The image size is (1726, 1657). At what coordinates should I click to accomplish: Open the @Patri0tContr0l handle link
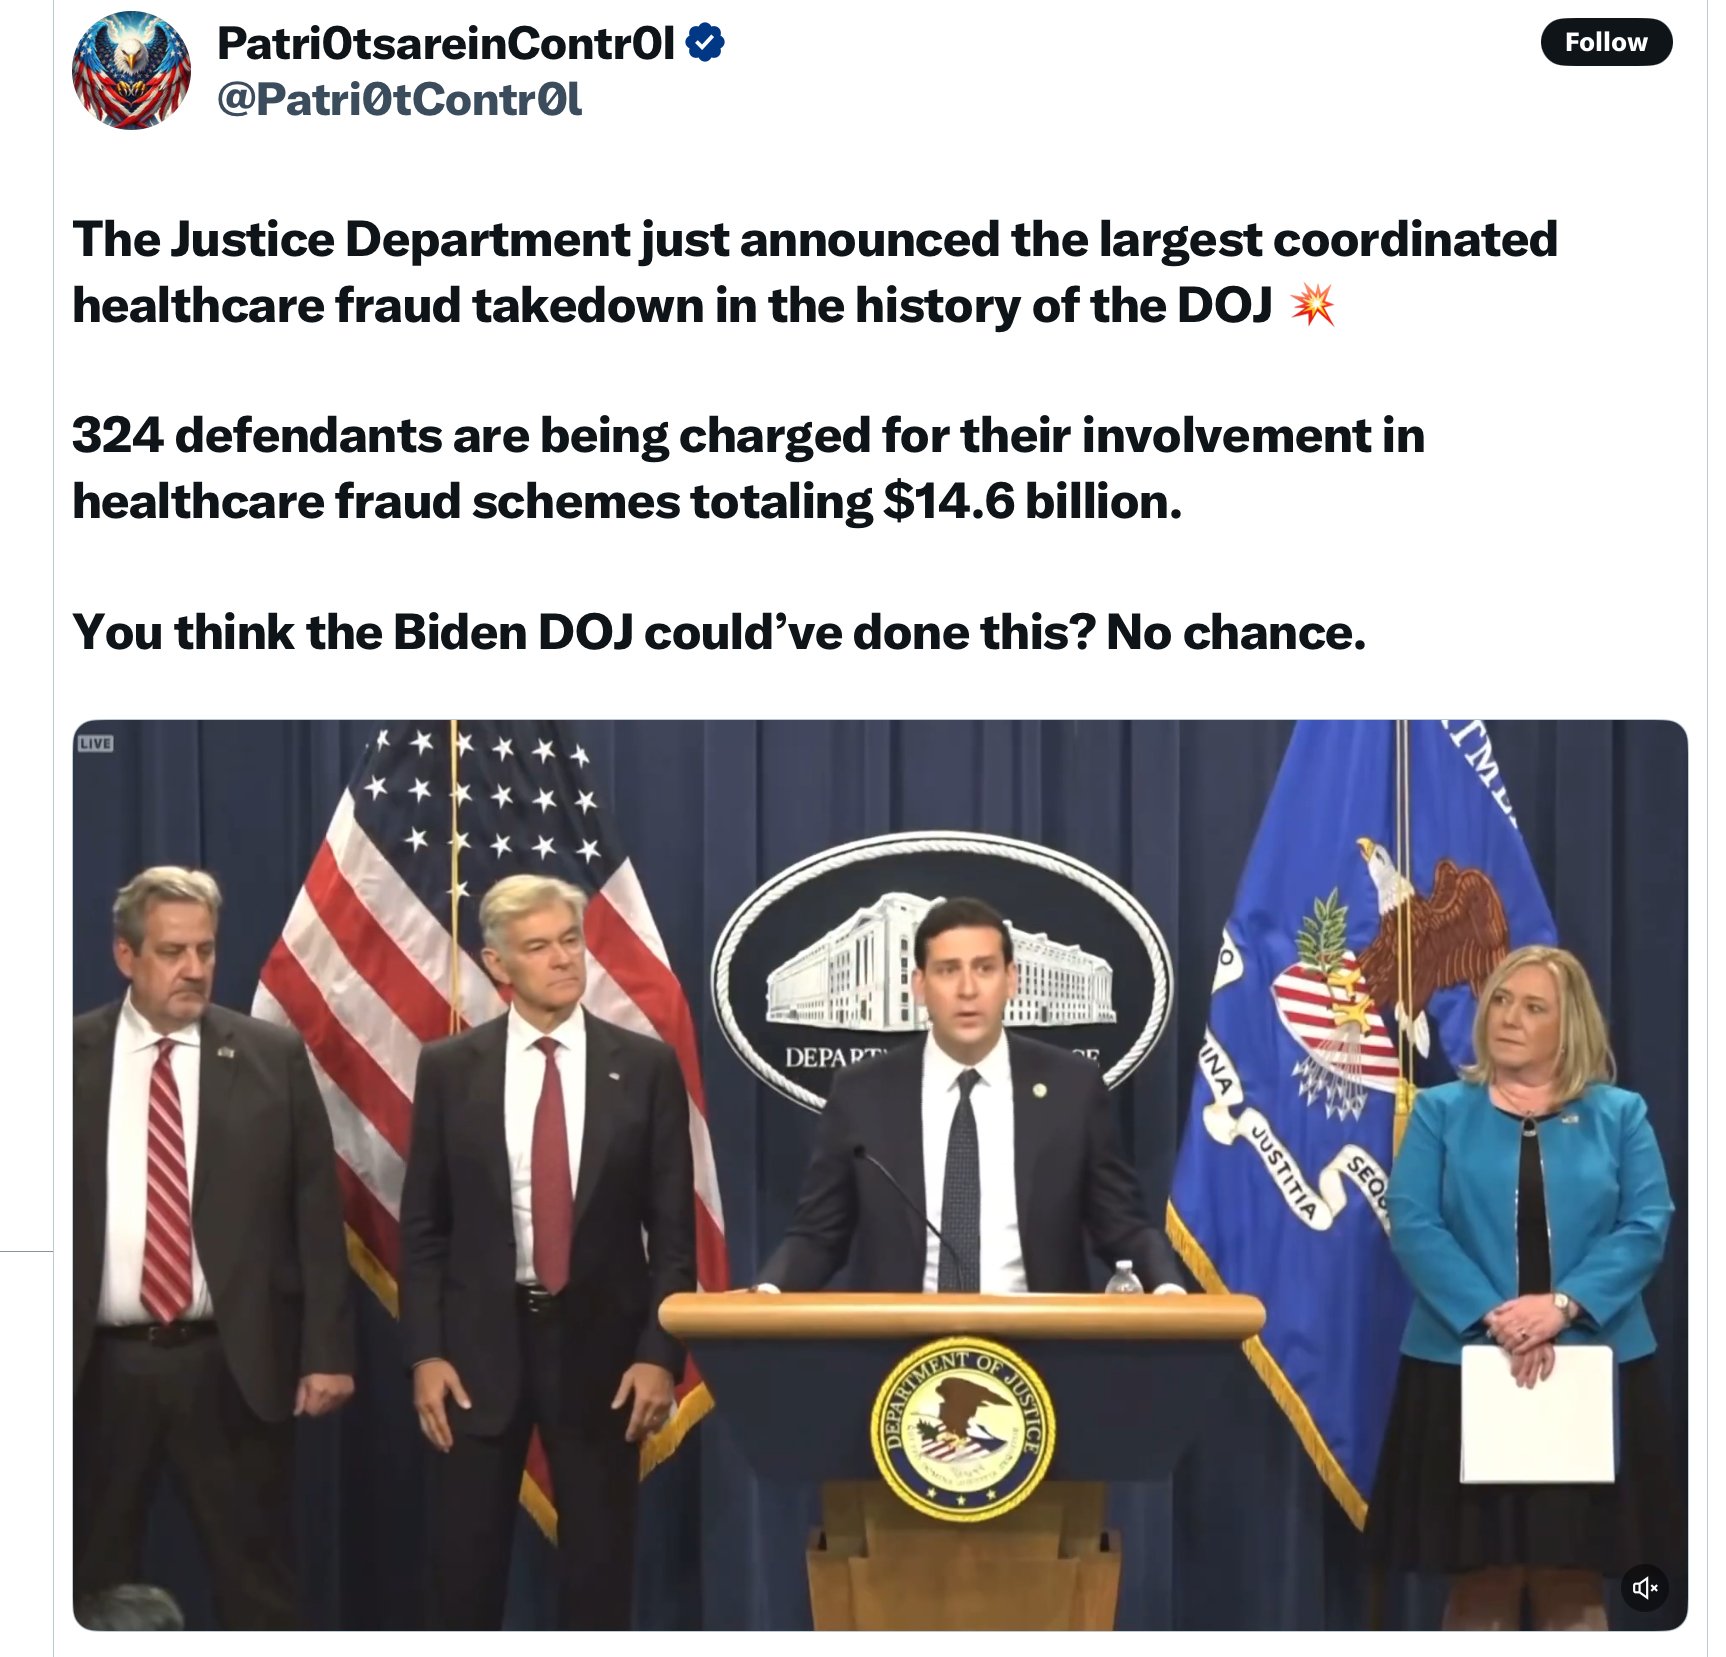399,99
